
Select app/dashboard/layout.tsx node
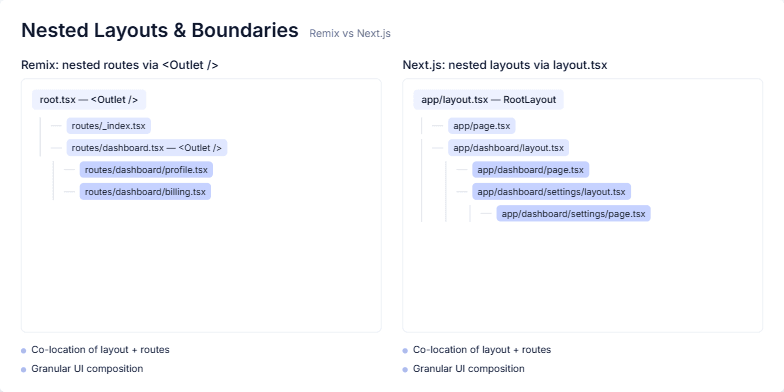point(508,148)
